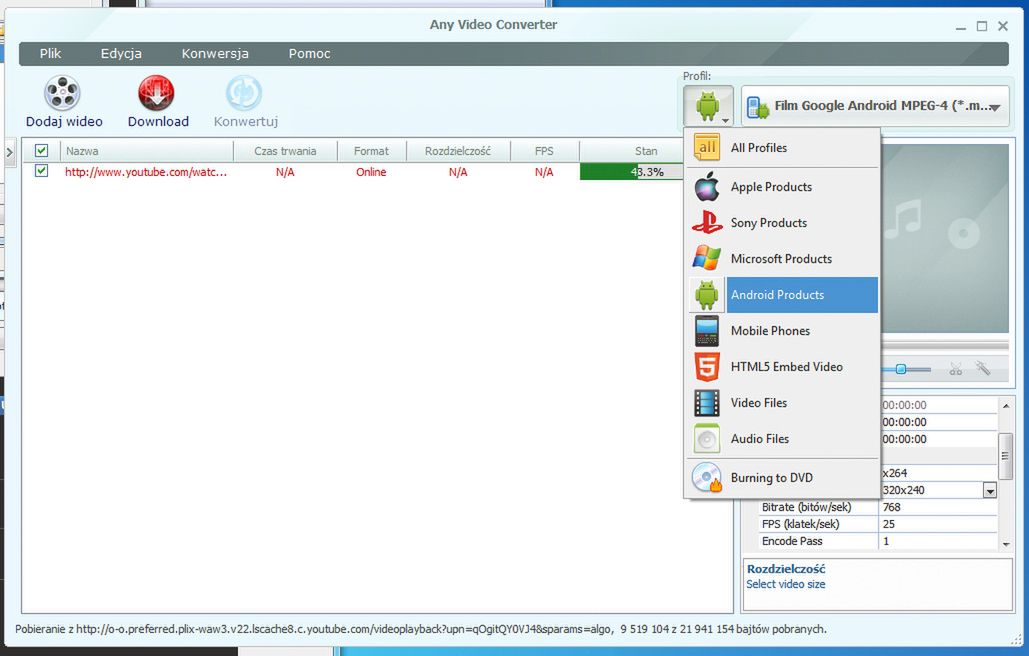Toggle the select-all checkbox in list header
Image resolution: width=1029 pixels, height=656 pixels.
[41, 150]
